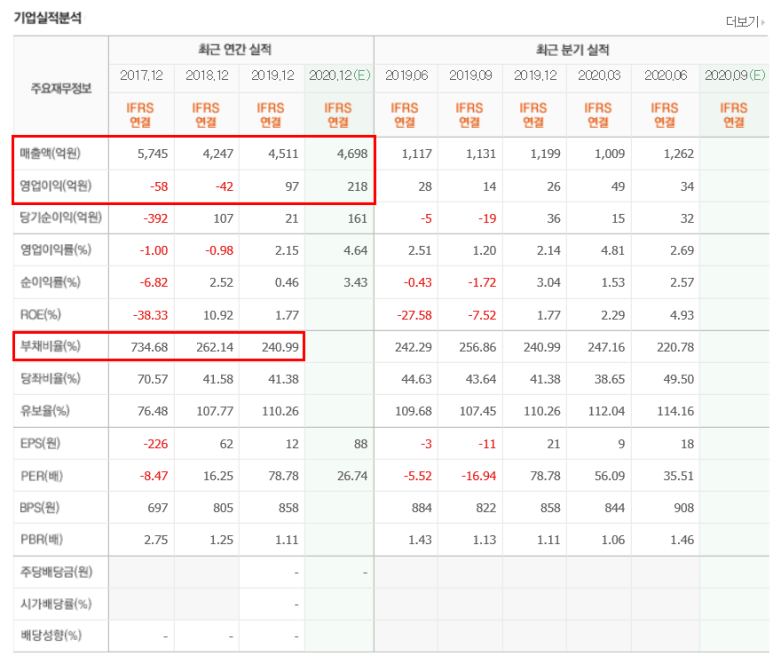Click the -16.94 quarterly PER value
This screenshot has width=773, height=656.
[x=478, y=477]
